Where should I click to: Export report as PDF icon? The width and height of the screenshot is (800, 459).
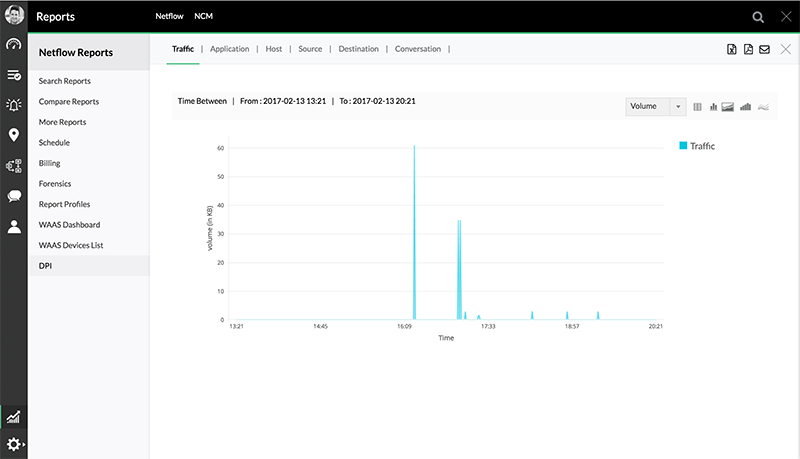(748, 49)
